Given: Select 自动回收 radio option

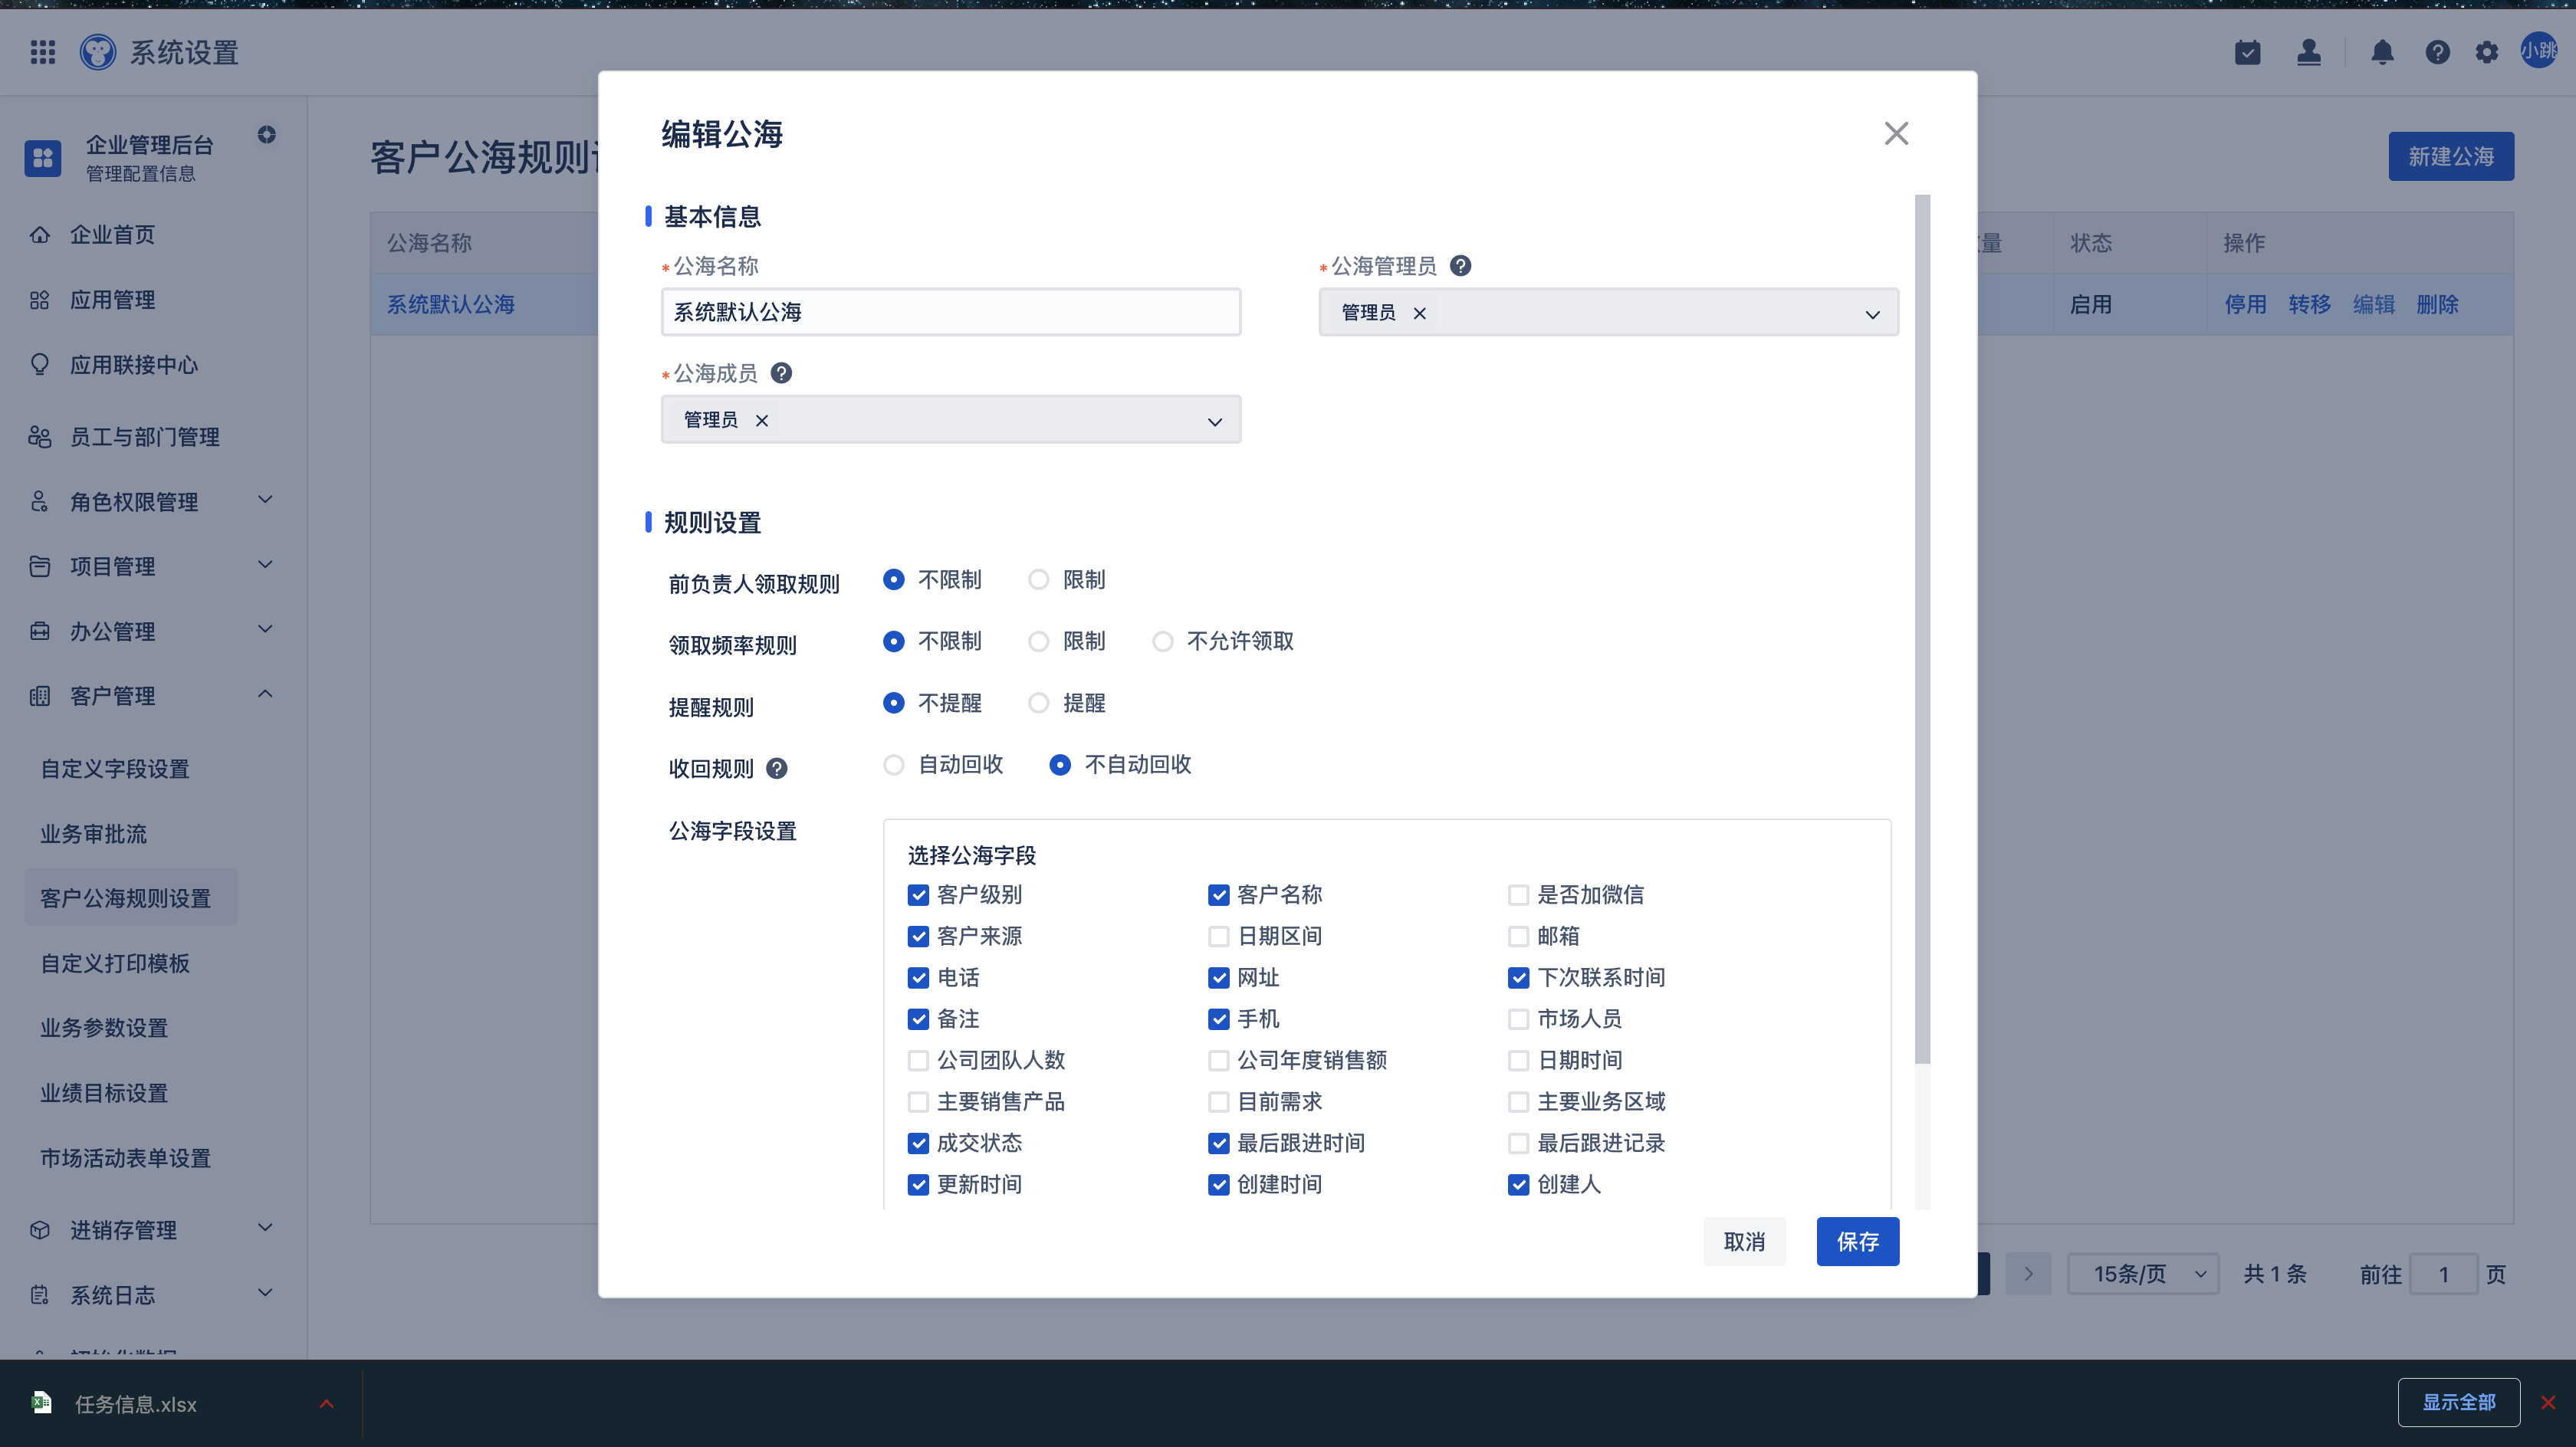Looking at the screenshot, I should [x=894, y=765].
